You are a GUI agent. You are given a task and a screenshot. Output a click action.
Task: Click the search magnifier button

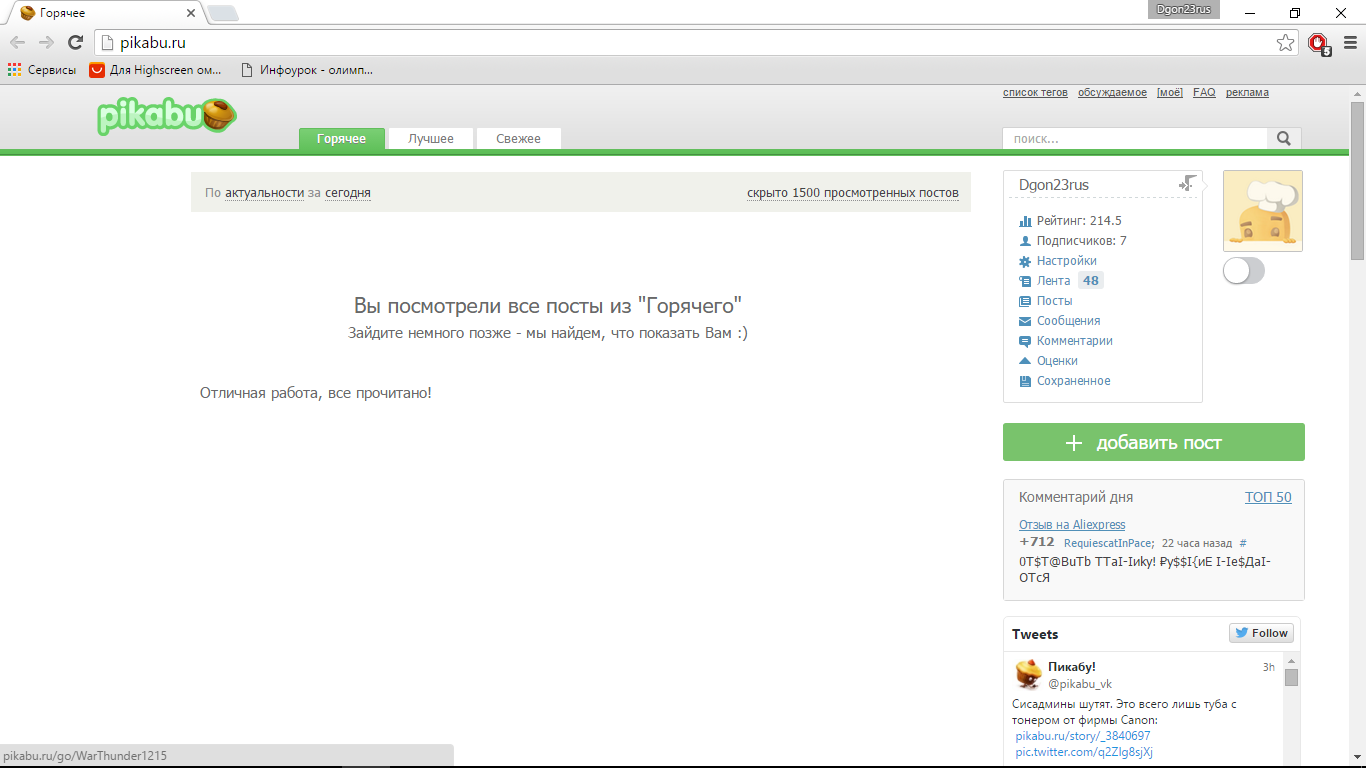tap(1284, 139)
